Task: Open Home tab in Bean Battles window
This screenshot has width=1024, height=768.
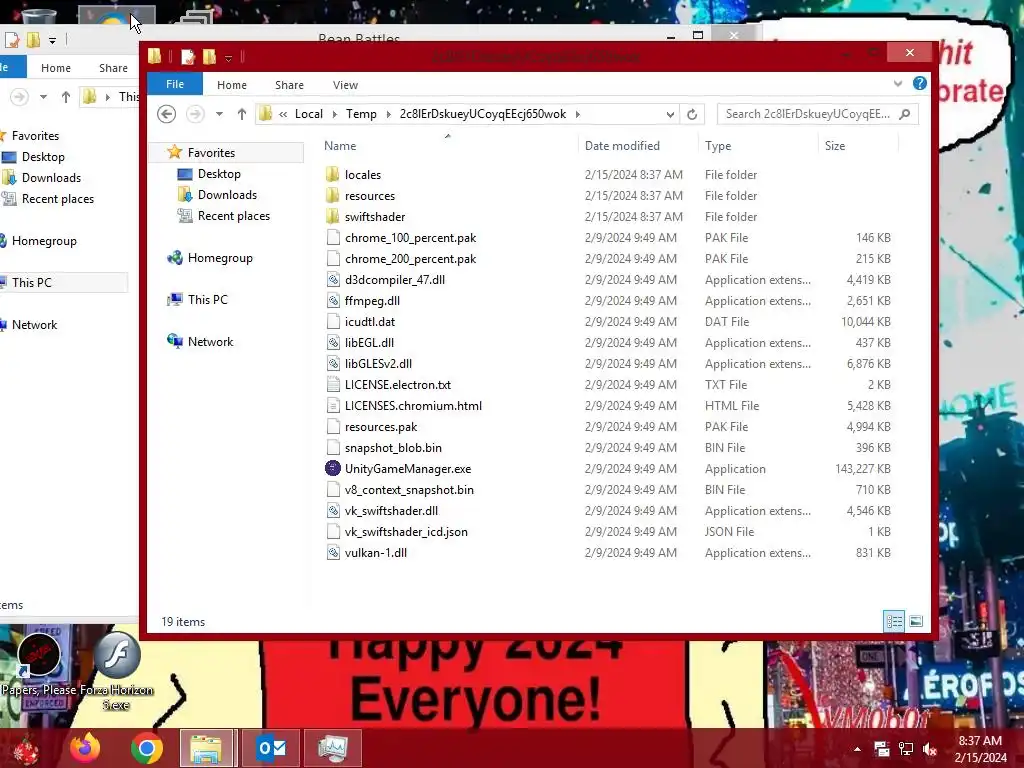Action: [56, 68]
